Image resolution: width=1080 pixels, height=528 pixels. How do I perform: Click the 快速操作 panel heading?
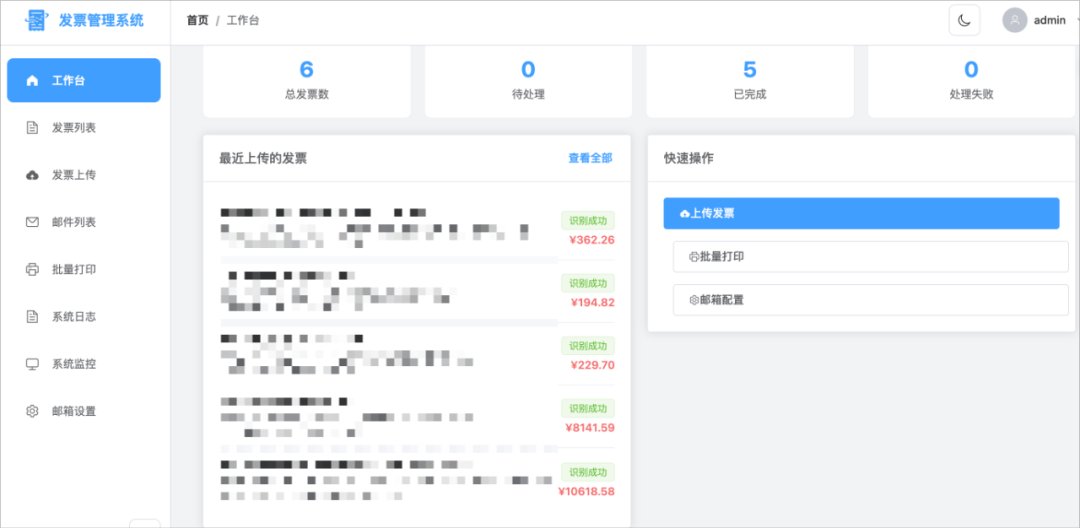point(689,158)
